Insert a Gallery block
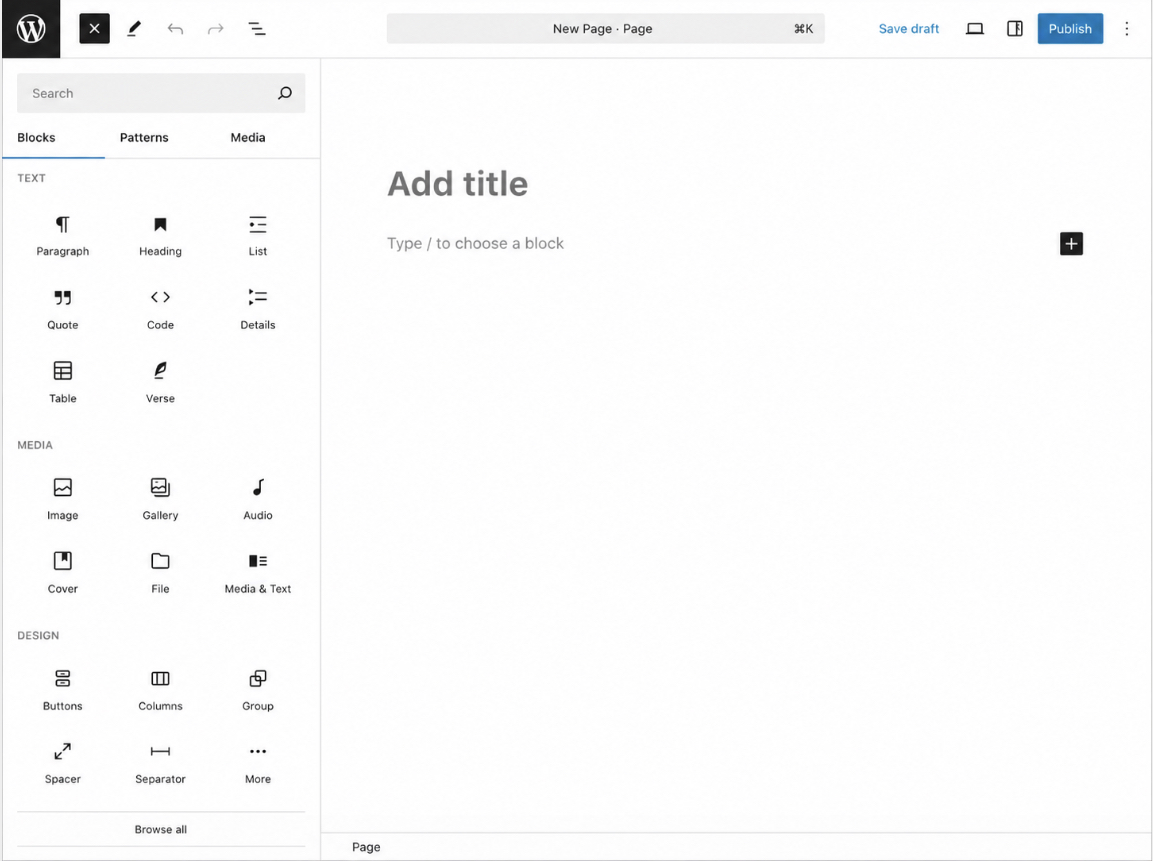The image size is (1153, 861). (x=160, y=500)
